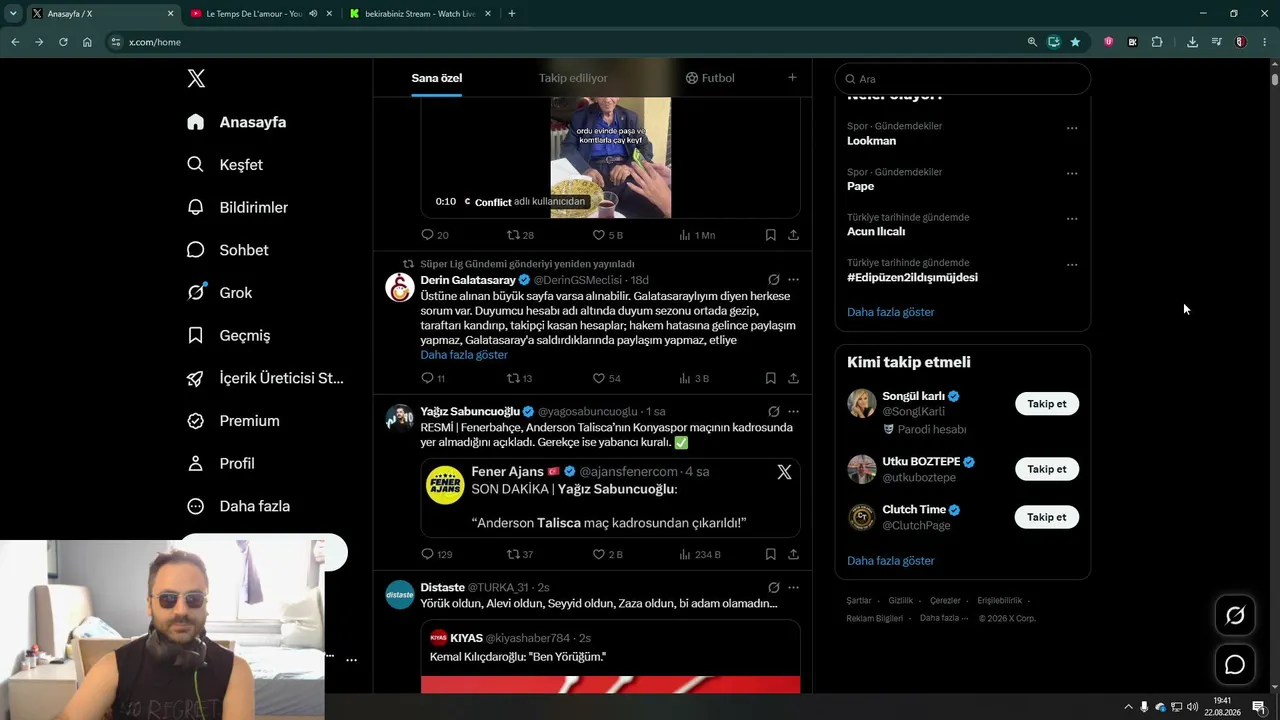
Task: View analytics showing 1 Mn views
Action: point(697,235)
